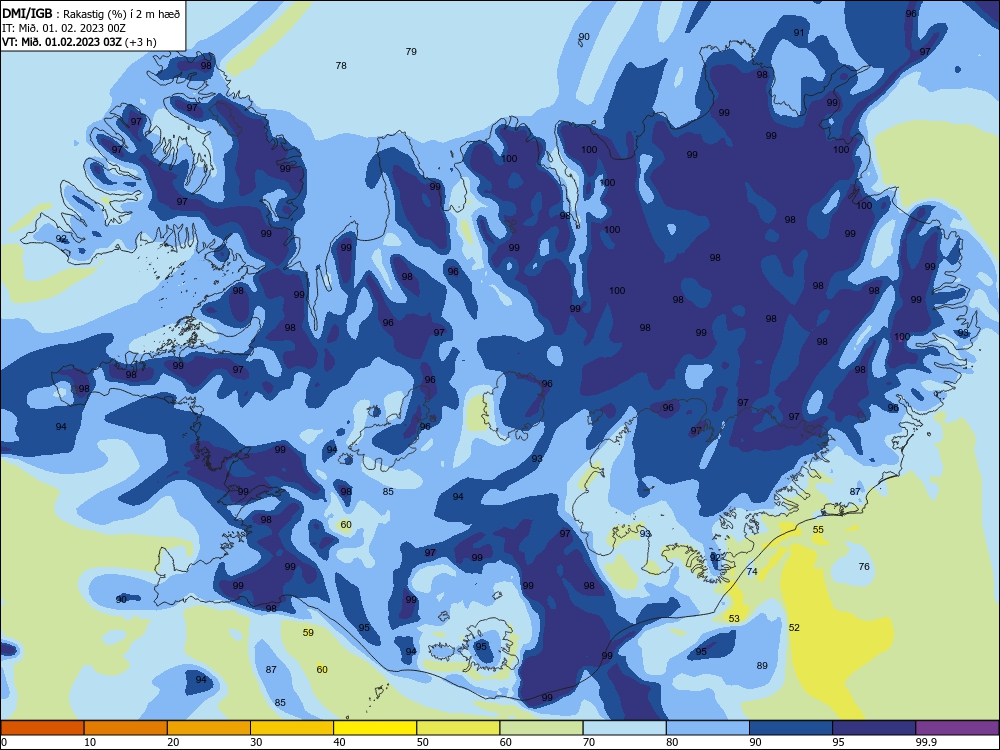Click the pale yellow 50–60 legend swatch
Viewport: 1000px width, 750px height.
point(458,728)
